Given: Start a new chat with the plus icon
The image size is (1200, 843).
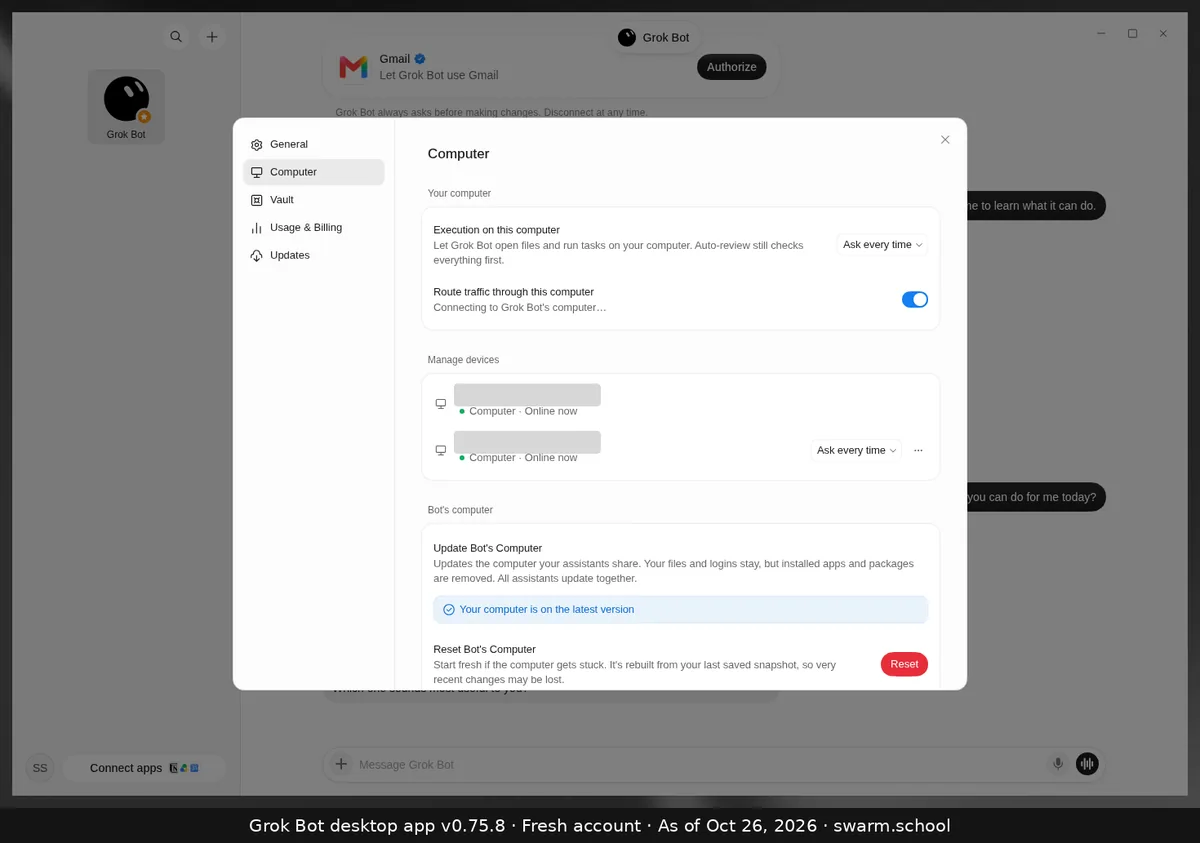Looking at the screenshot, I should (x=212, y=37).
